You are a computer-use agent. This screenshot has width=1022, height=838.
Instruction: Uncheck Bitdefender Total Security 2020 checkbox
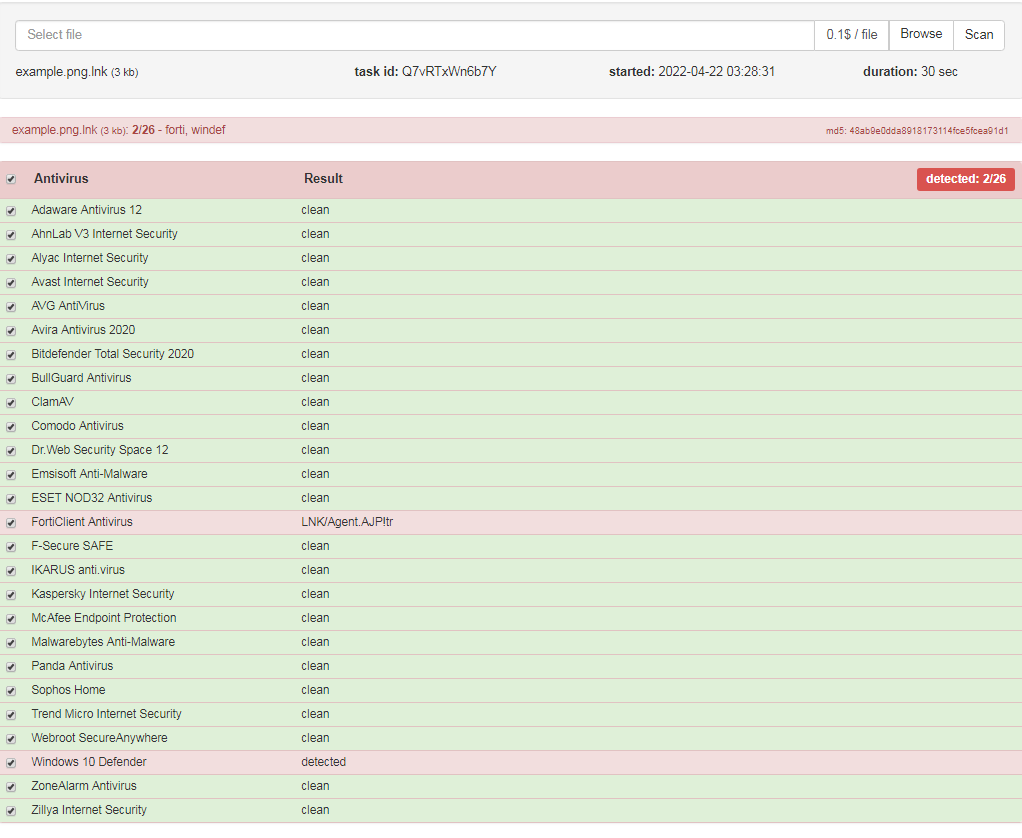pyautogui.click(x=11, y=355)
